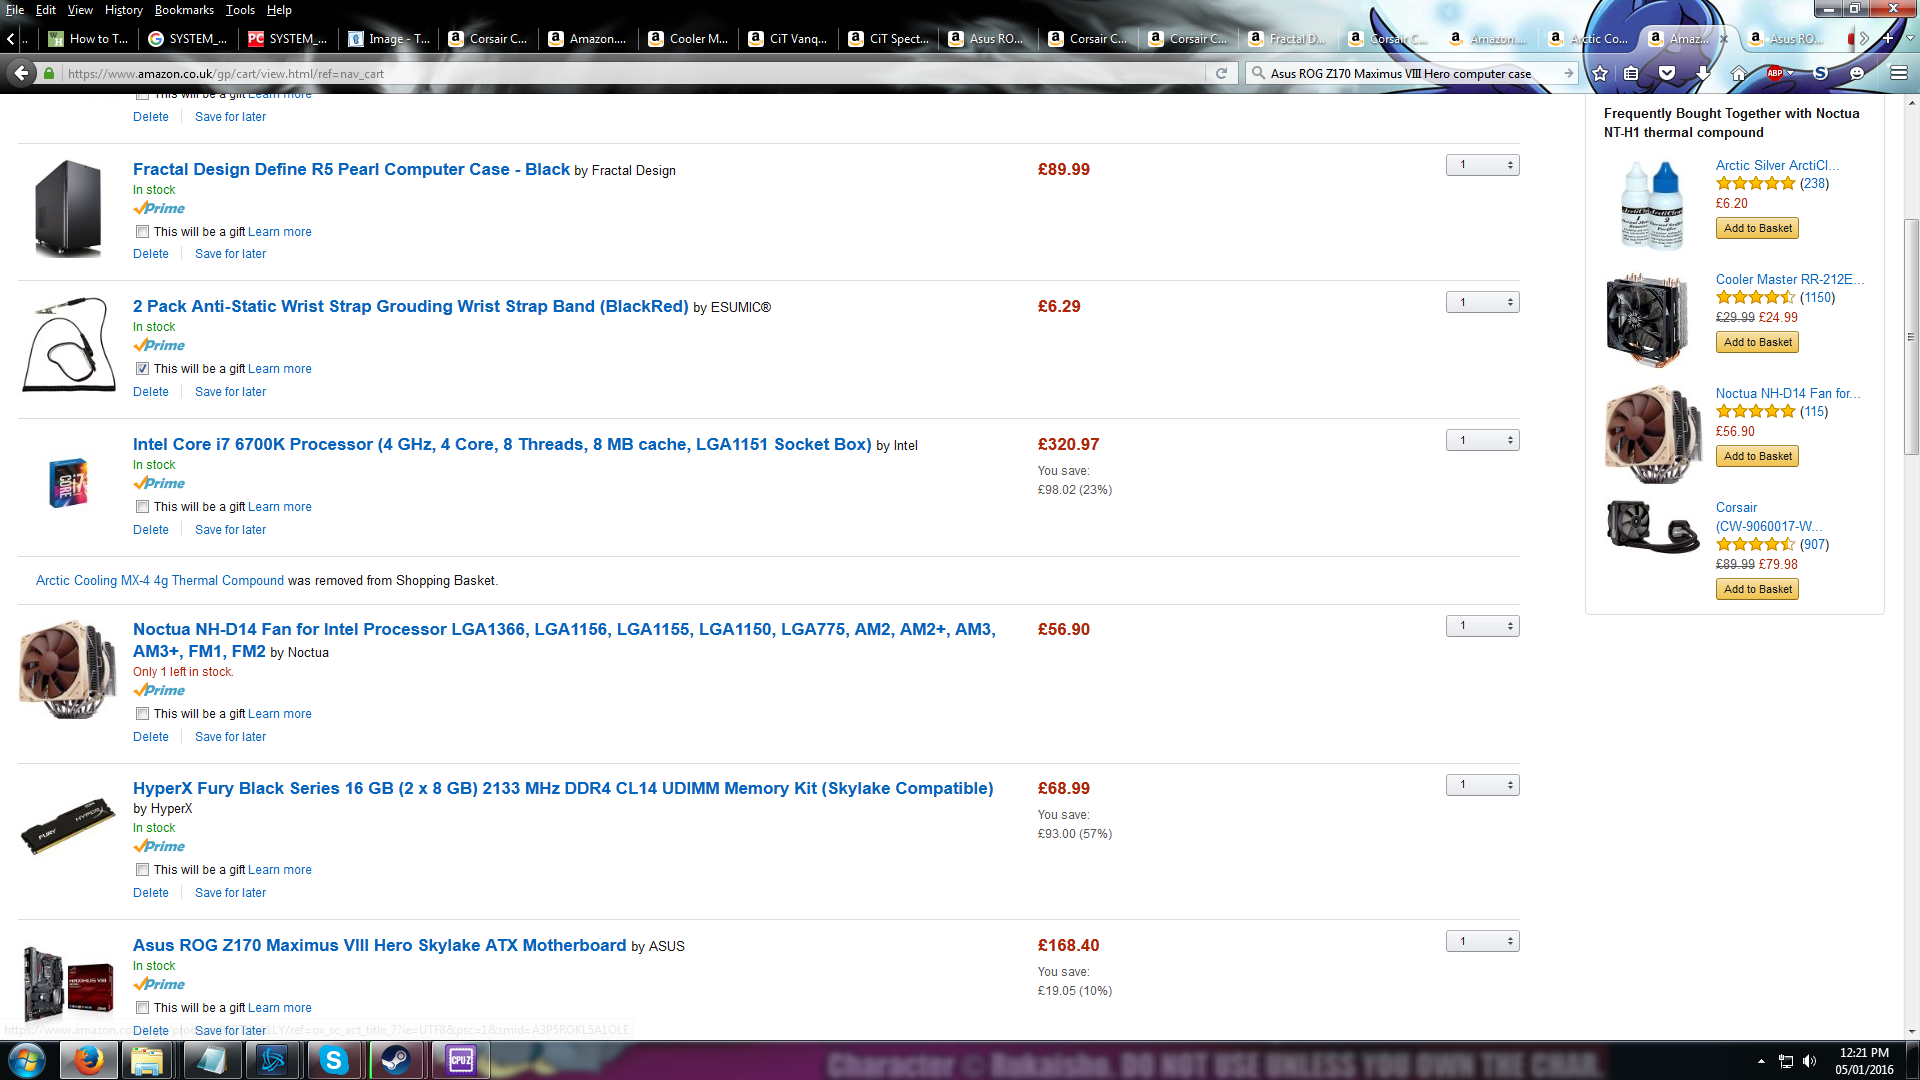Open the downloads arrow icon
This screenshot has height=1080, width=1920.
pyautogui.click(x=1703, y=73)
